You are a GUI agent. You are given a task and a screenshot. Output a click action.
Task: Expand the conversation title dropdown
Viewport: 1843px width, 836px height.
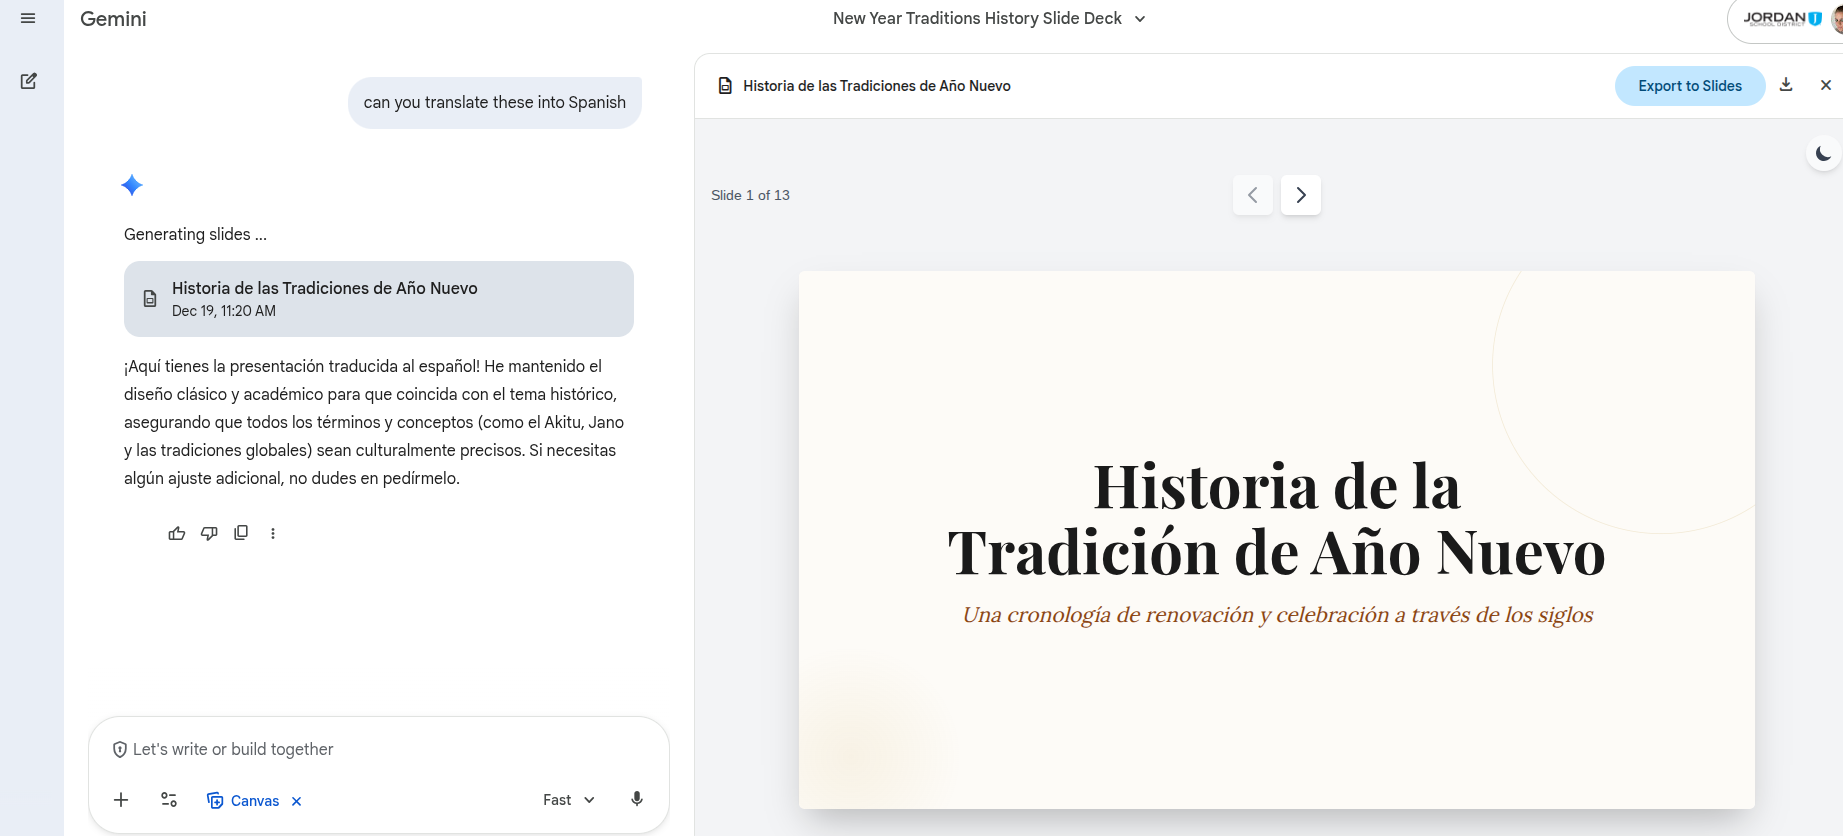1140,19
